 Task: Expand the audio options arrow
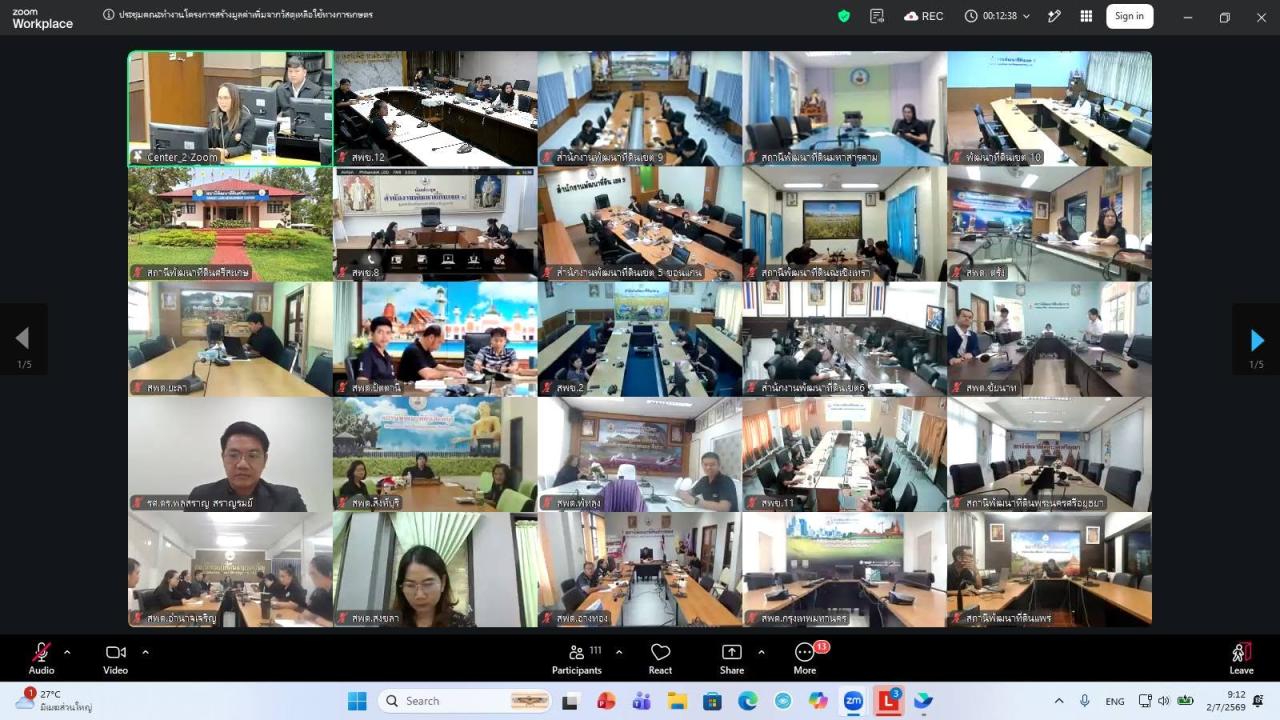coord(67,652)
